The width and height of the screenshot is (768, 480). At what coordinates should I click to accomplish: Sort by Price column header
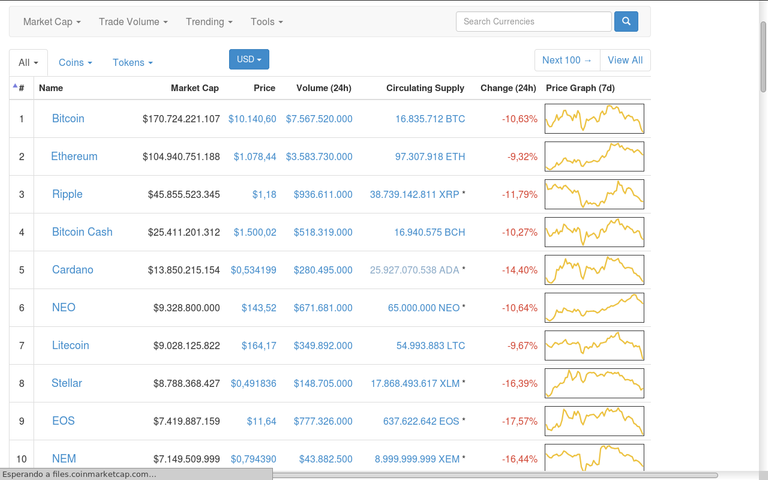point(264,88)
